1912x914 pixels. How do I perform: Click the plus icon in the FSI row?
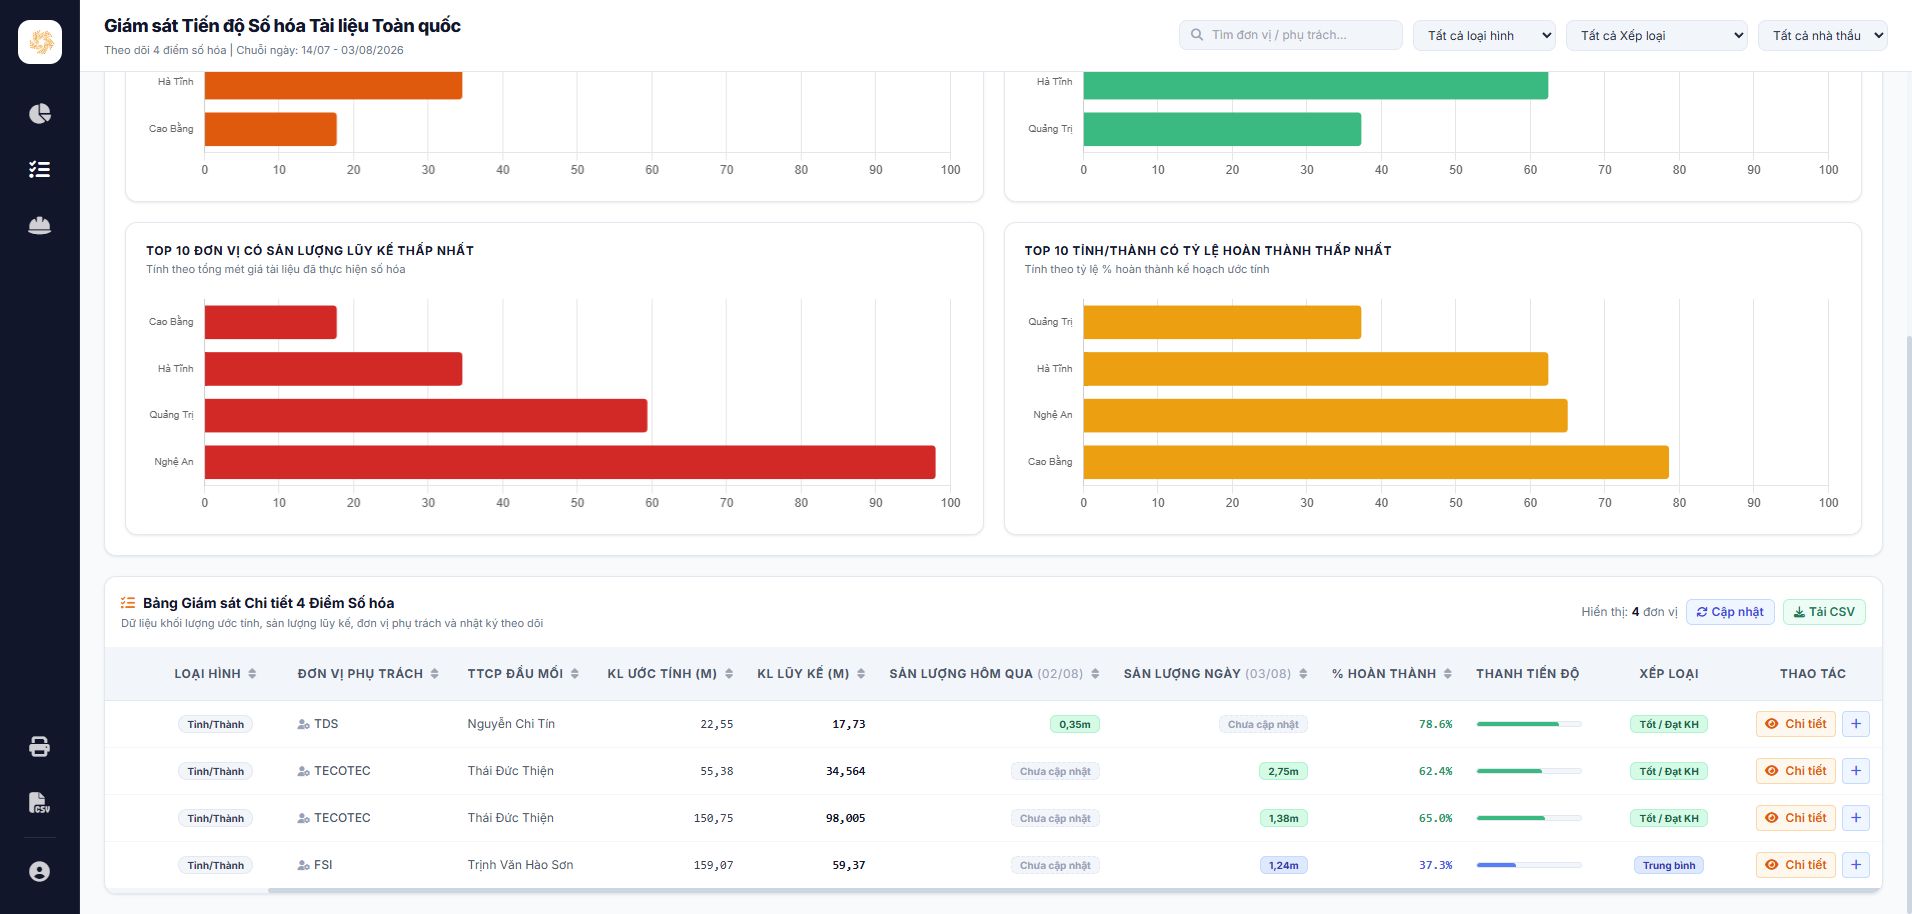coord(1856,865)
